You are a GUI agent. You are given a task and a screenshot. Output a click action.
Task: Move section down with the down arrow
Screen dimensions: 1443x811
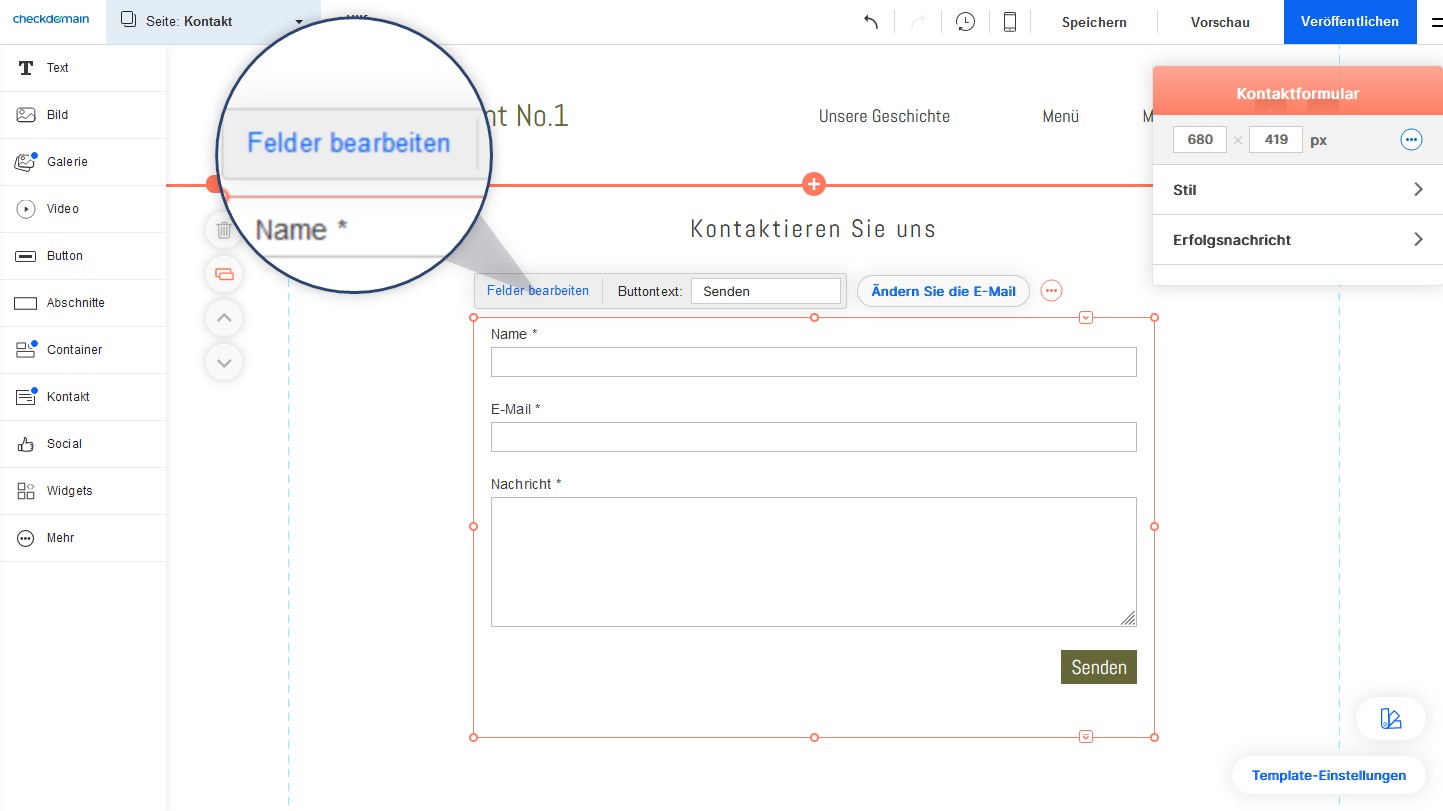[224, 362]
